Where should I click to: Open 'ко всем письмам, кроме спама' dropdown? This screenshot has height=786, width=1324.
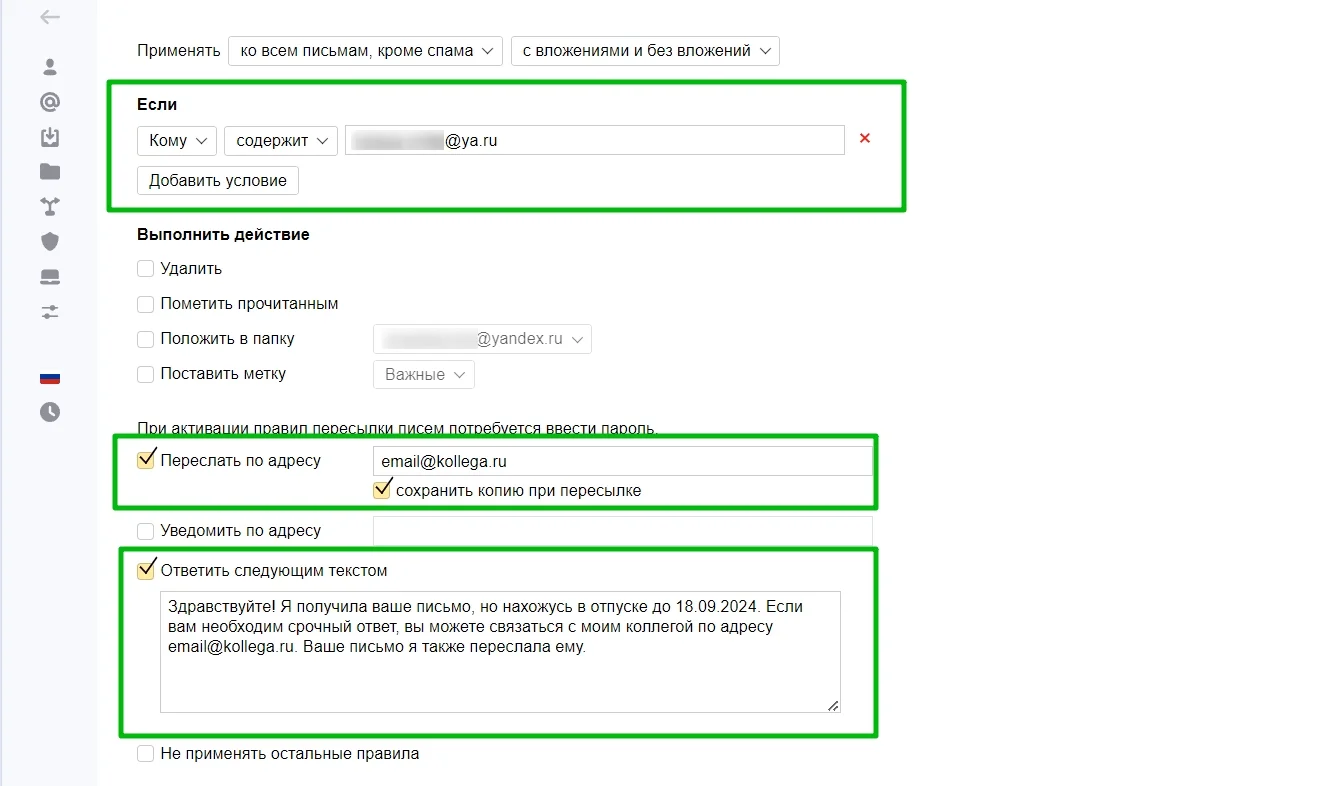365,50
